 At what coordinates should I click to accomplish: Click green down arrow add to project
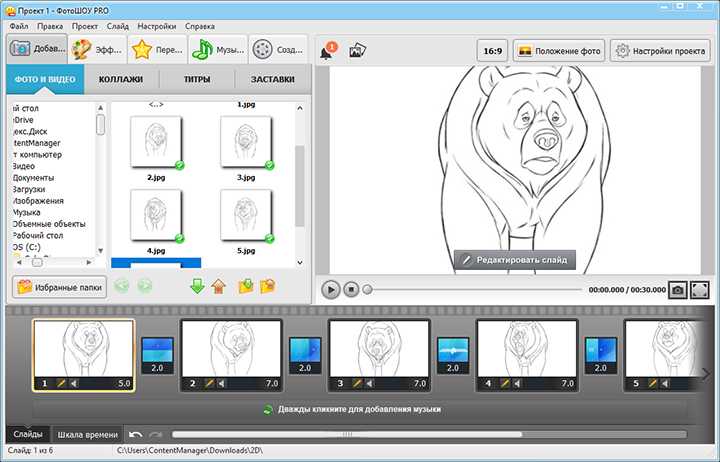[x=197, y=287]
